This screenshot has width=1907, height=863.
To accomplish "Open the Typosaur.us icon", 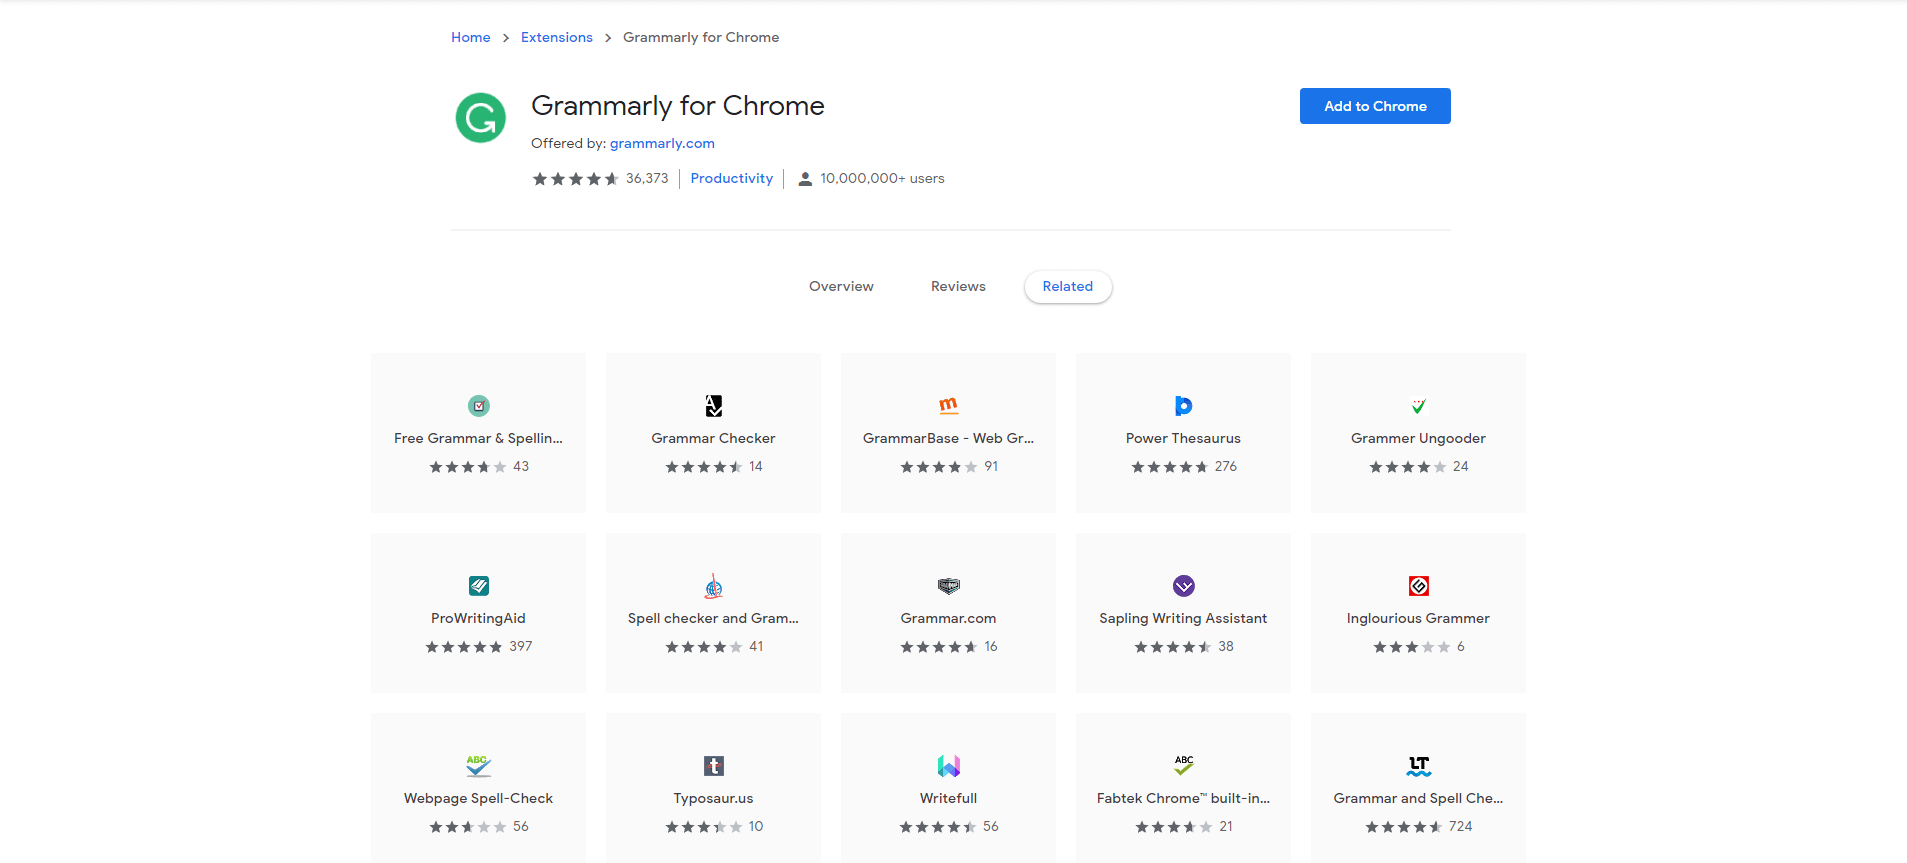I will click(714, 766).
